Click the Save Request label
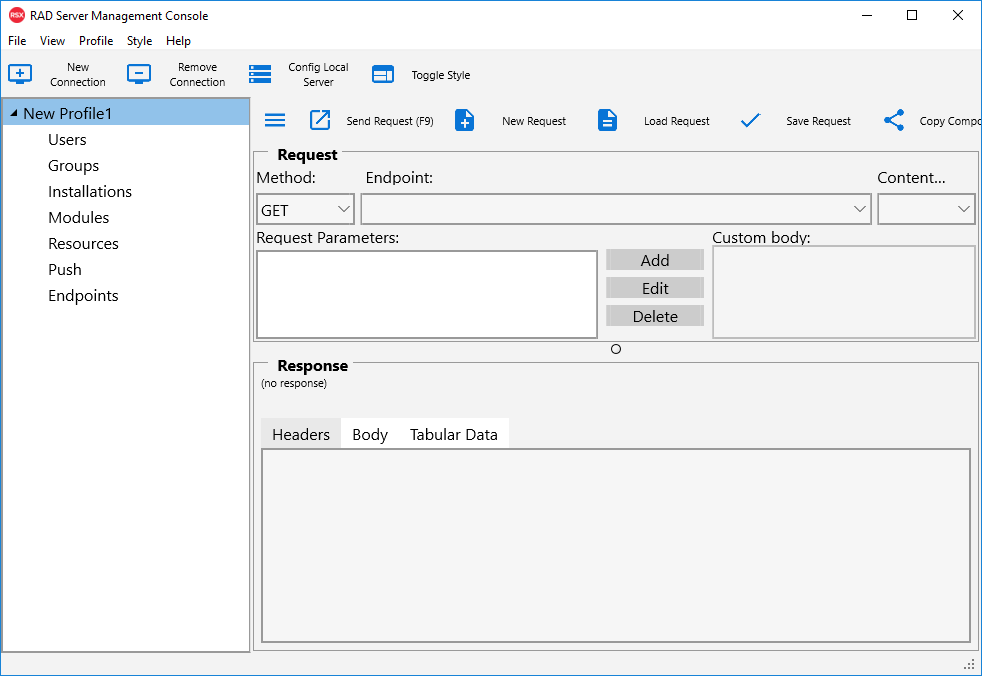This screenshot has width=982, height=676. tap(818, 121)
